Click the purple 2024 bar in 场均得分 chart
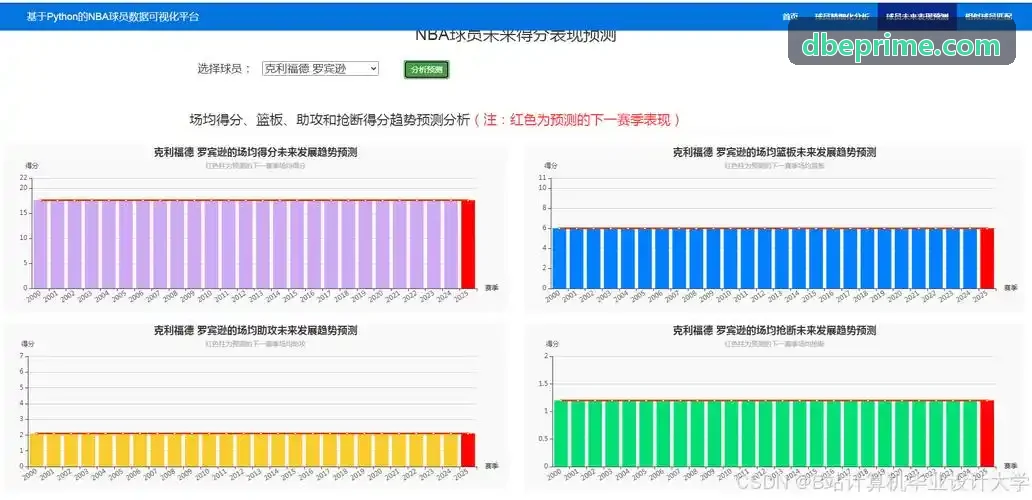The height and width of the screenshot is (500, 1032). (451, 244)
